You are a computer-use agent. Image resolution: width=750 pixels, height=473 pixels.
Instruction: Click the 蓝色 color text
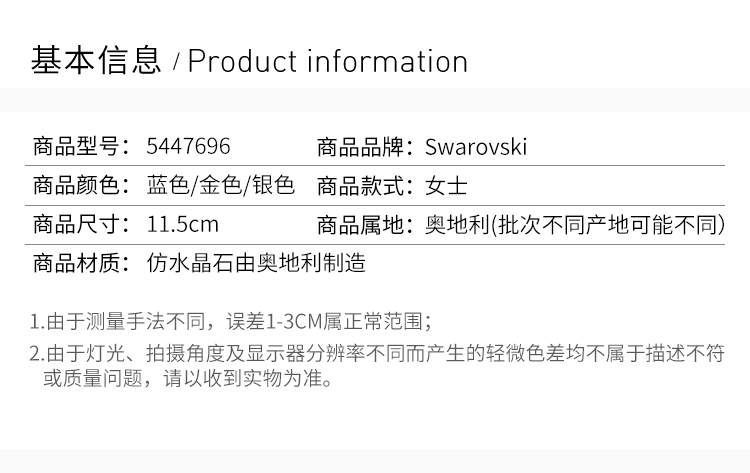pos(167,186)
